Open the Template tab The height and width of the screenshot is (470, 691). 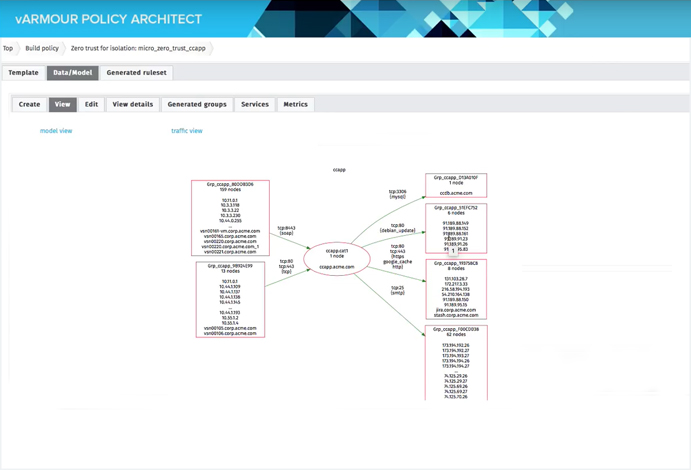pos(23,73)
